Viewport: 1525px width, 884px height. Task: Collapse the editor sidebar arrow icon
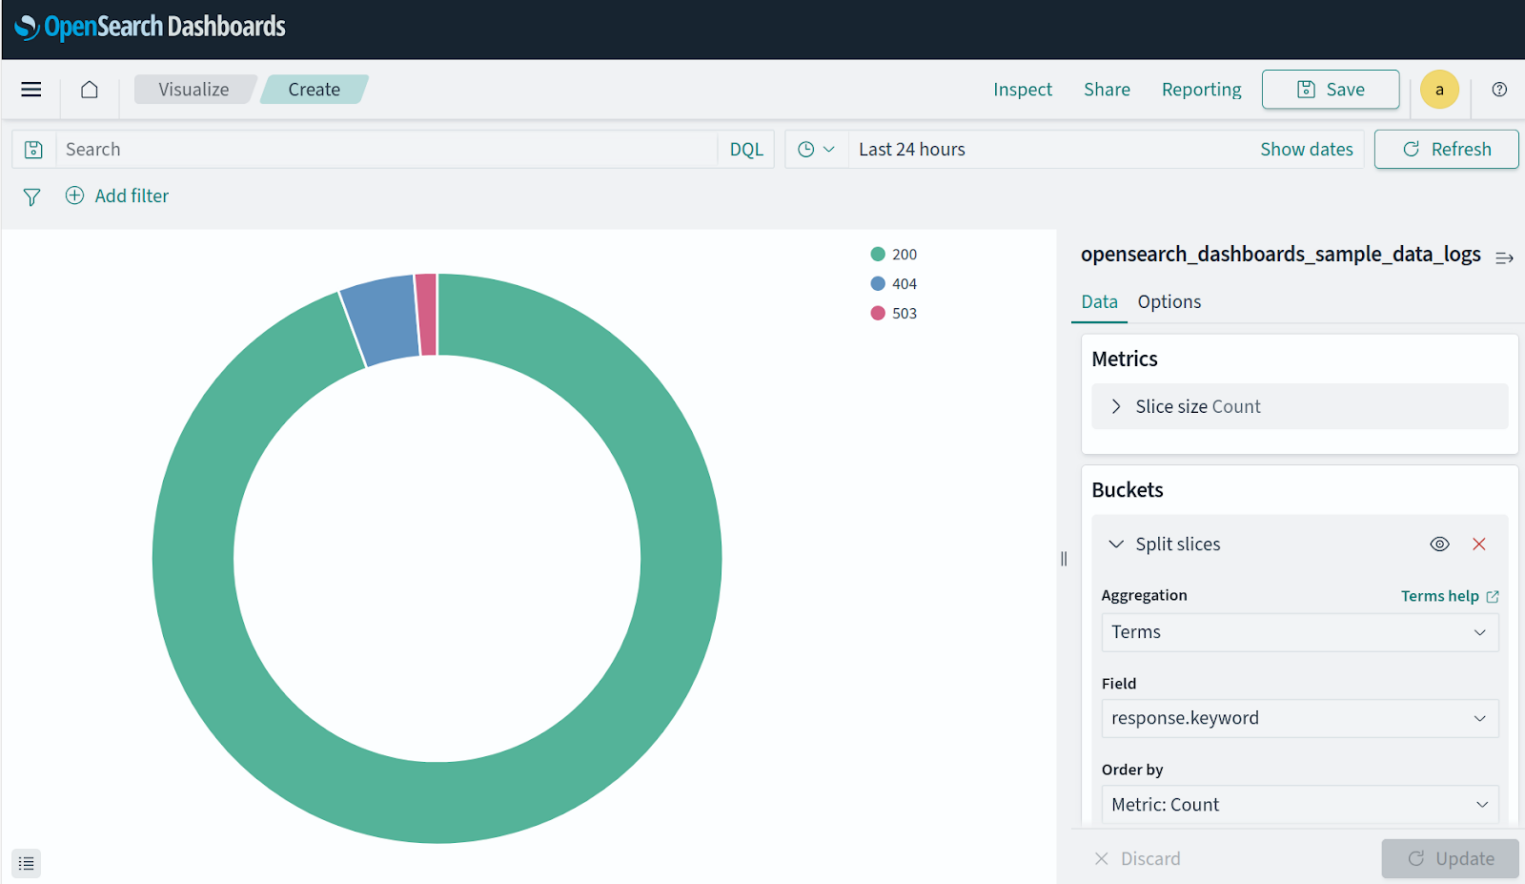tap(1503, 258)
